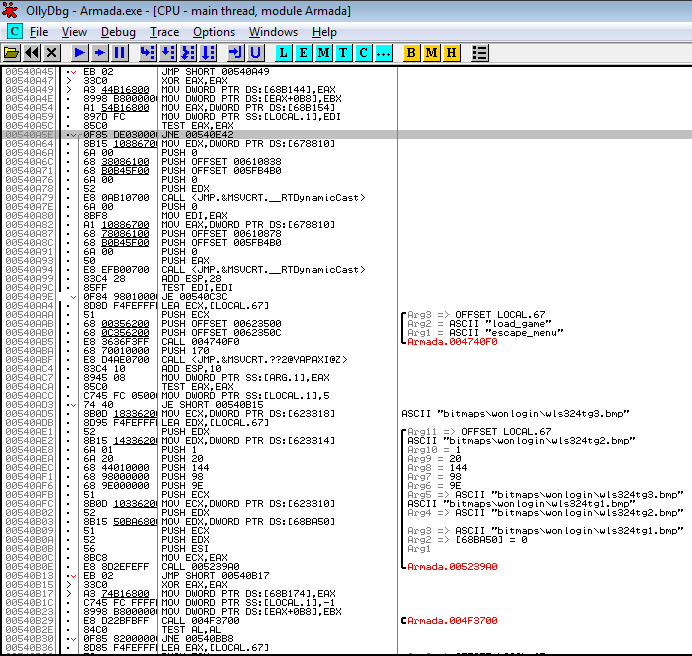This screenshot has width=692, height=656.
Task: Open Memory breakpoints with yellow M button
Action: [431, 53]
